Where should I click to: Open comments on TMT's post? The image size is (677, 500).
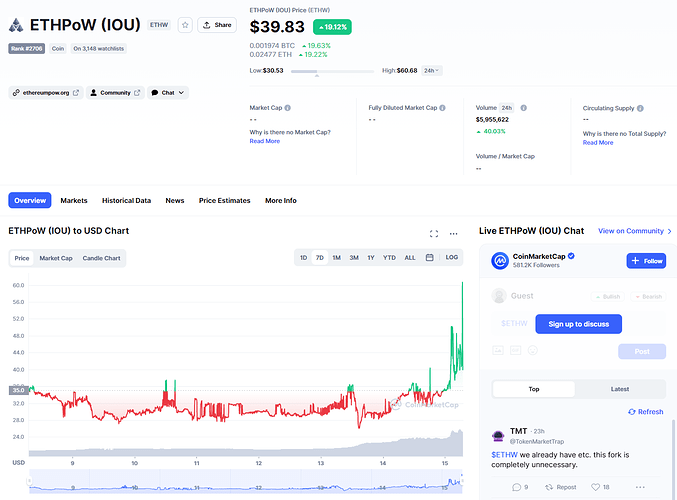pos(520,487)
